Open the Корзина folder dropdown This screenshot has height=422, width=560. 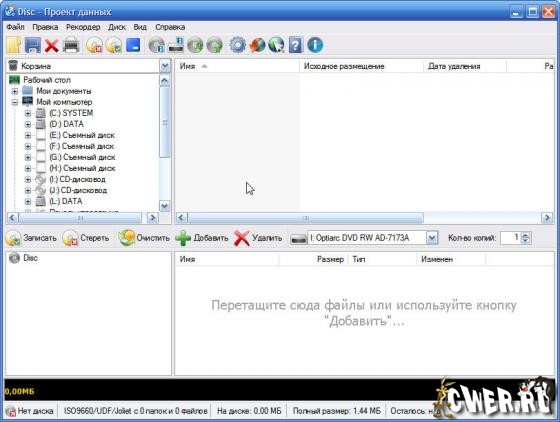[x=165, y=66]
